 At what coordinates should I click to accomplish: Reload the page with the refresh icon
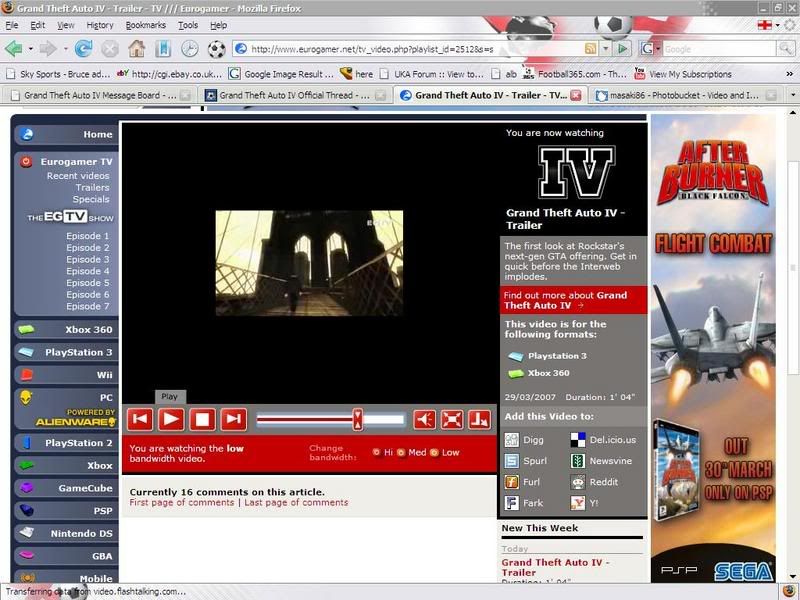coord(83,49)
